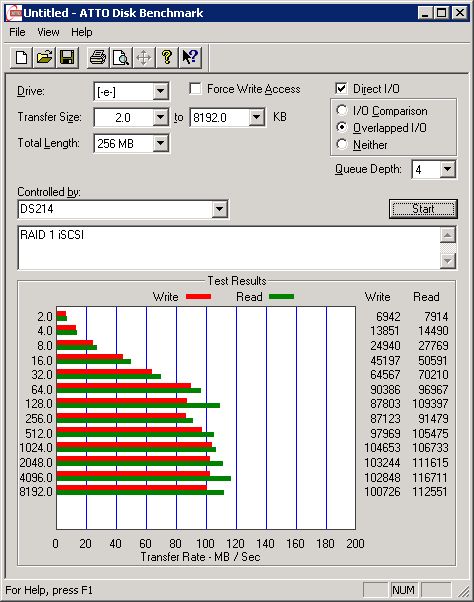The width and height of the screenshot is (474, 602).
Task: Click the yellow question mark About icon
Action: 167,58
